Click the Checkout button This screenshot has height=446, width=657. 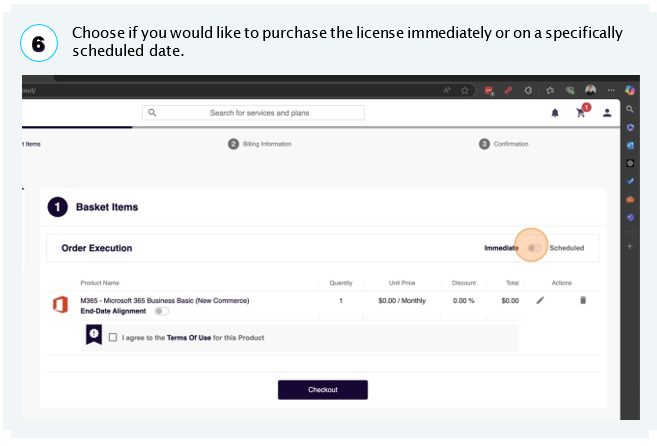pos(323,390)
